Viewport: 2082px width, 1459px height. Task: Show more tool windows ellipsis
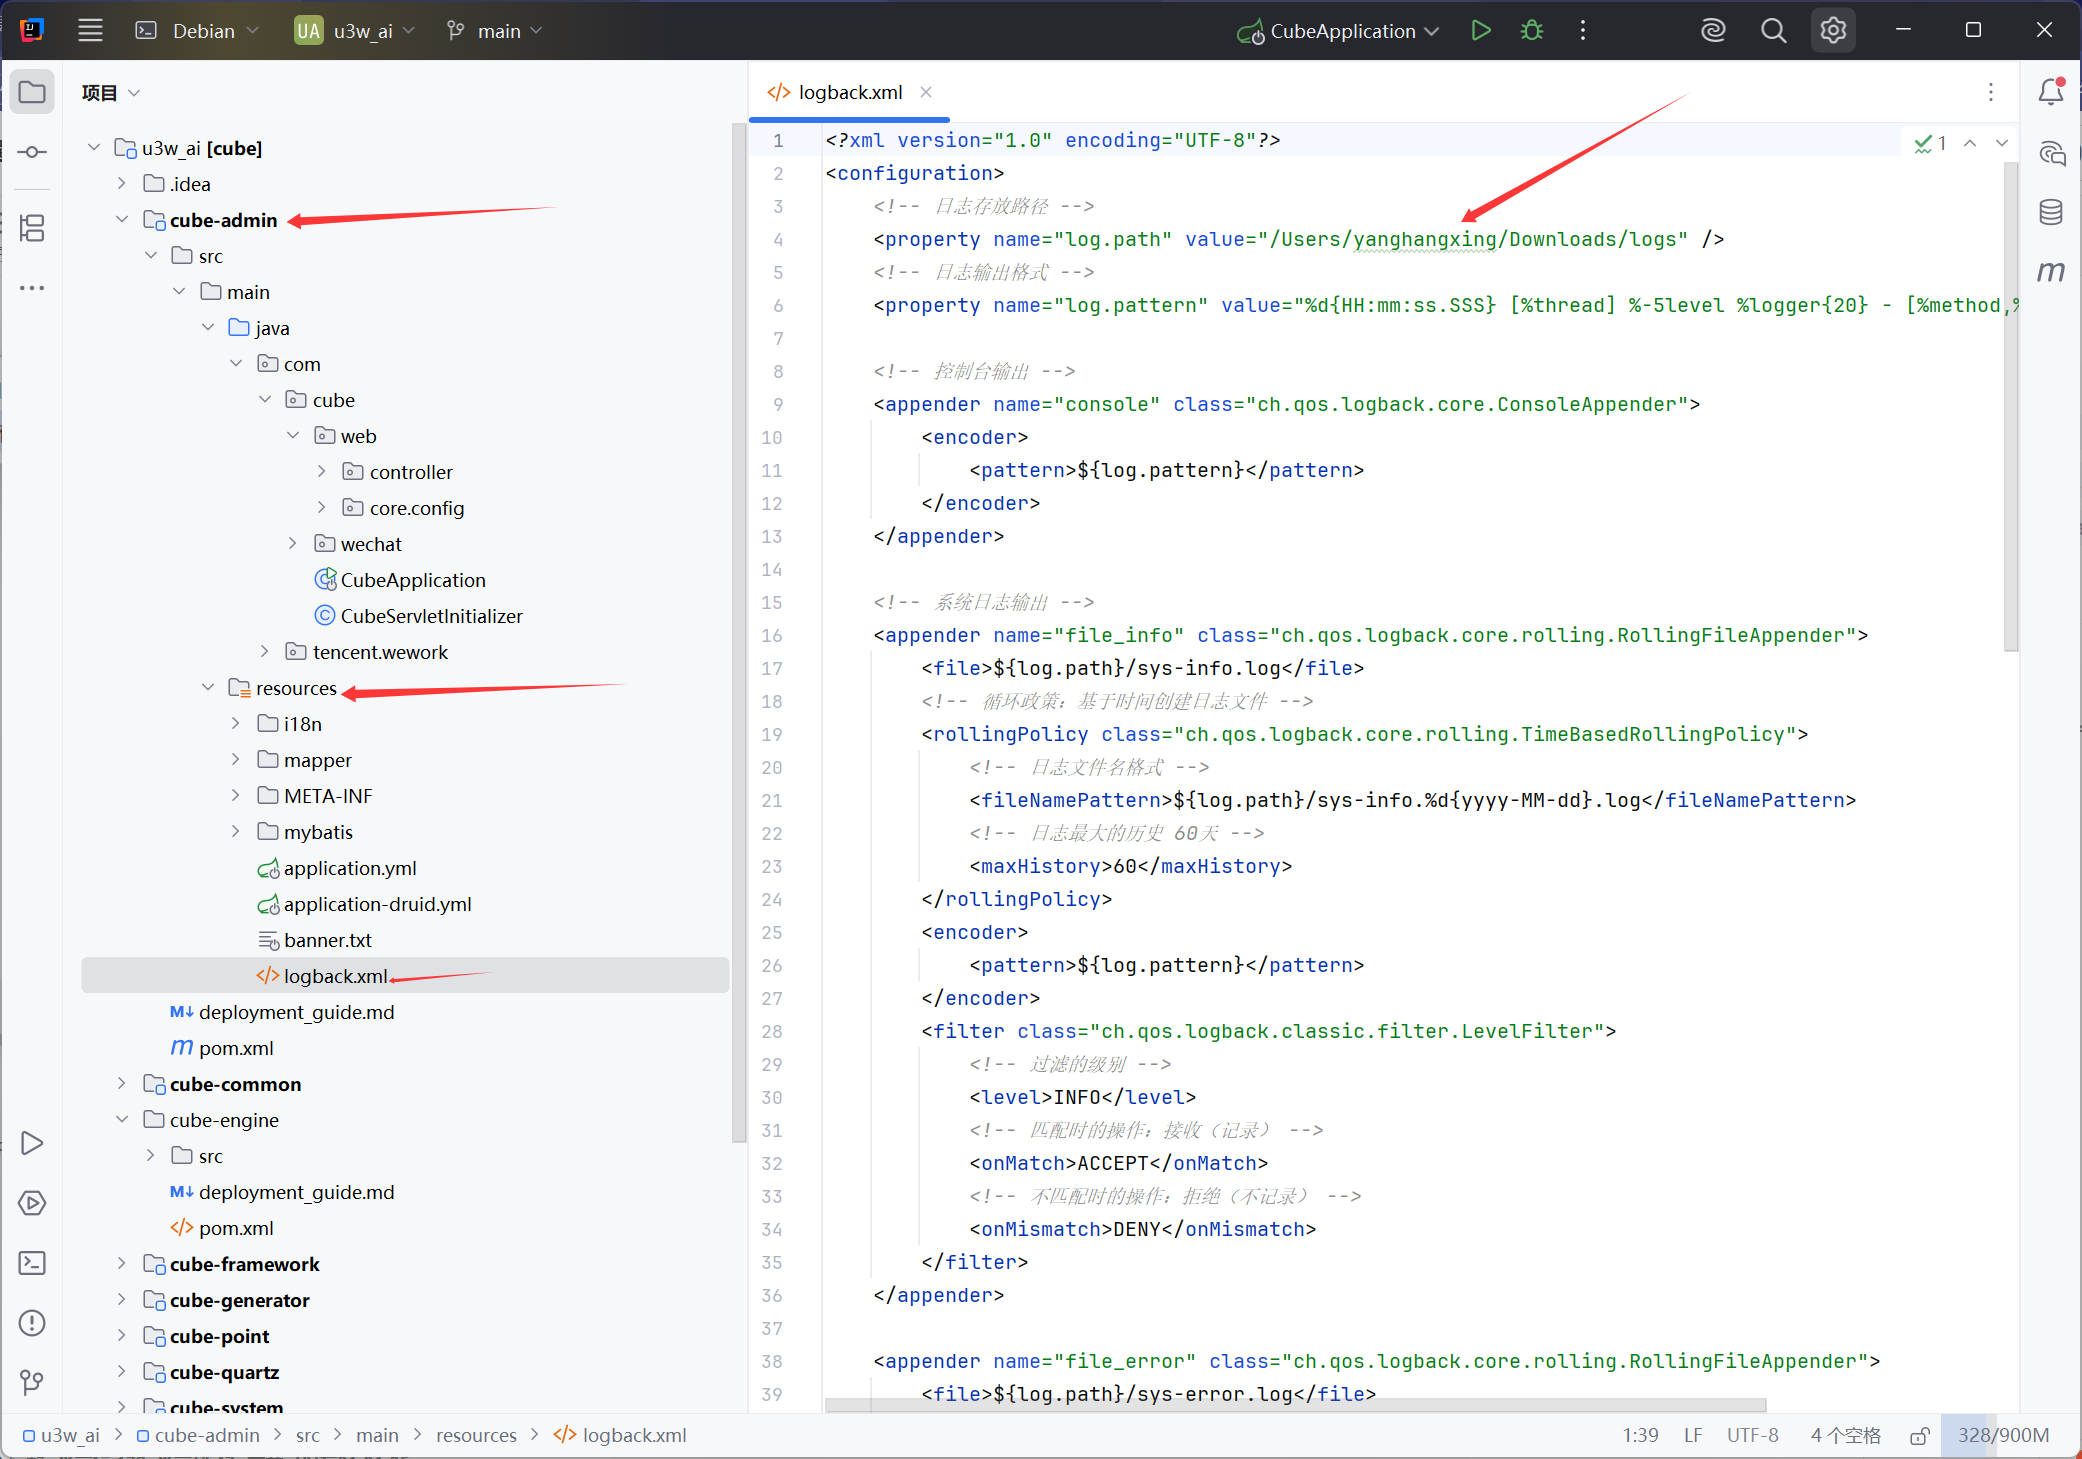coord(32,288)
